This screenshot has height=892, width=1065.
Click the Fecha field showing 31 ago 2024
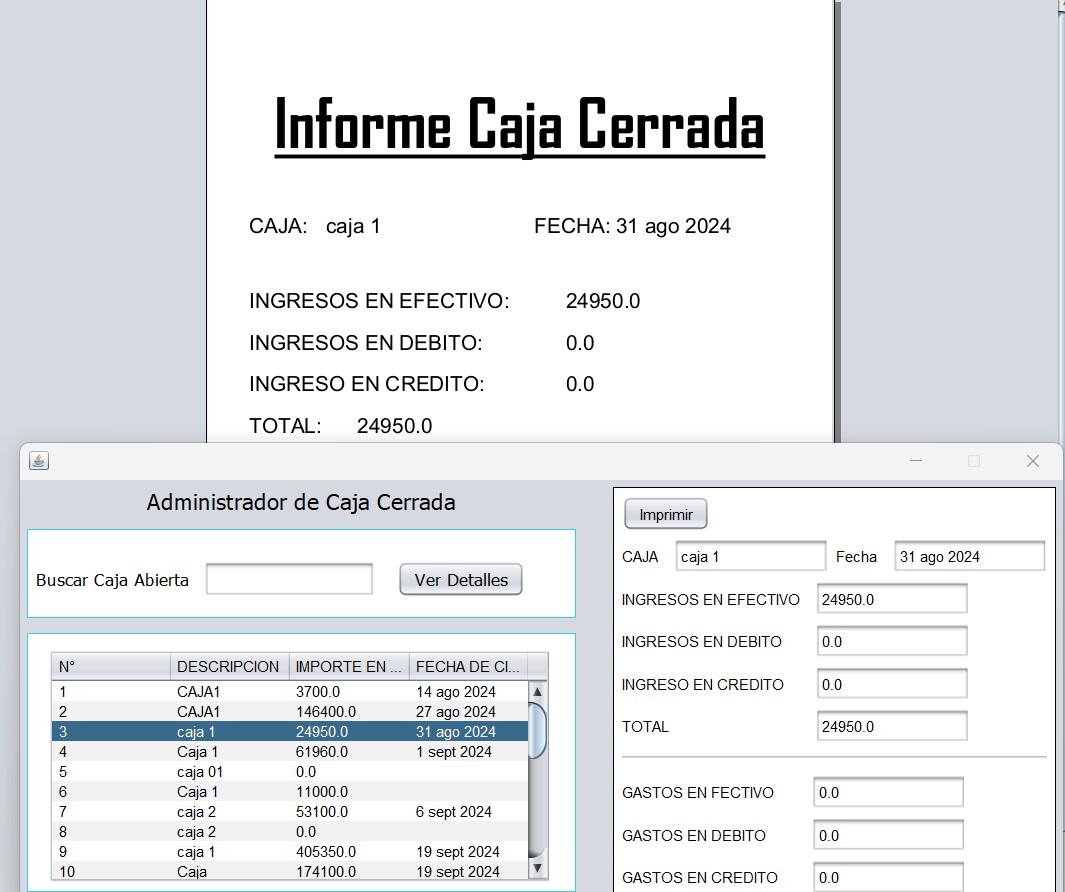(968, 556)
